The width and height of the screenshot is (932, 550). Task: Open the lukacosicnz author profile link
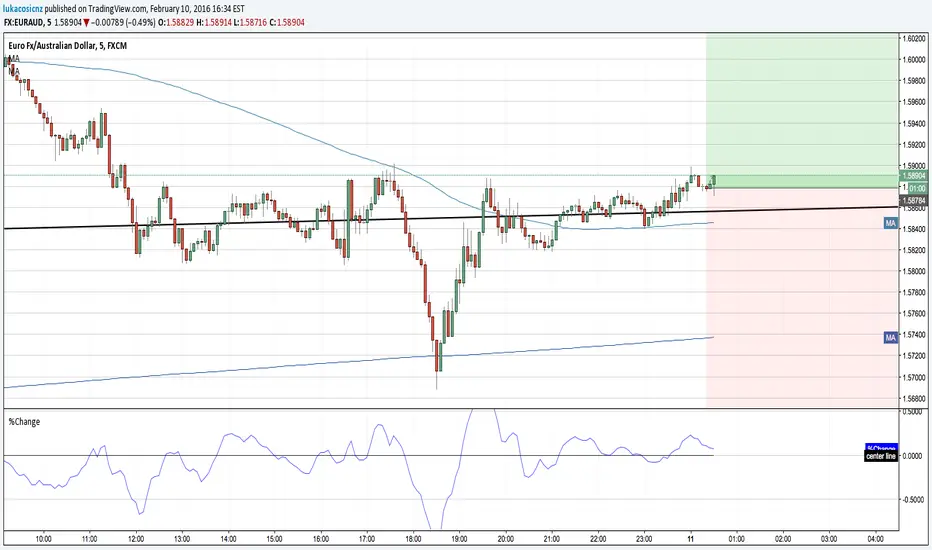tap(23, 9)
